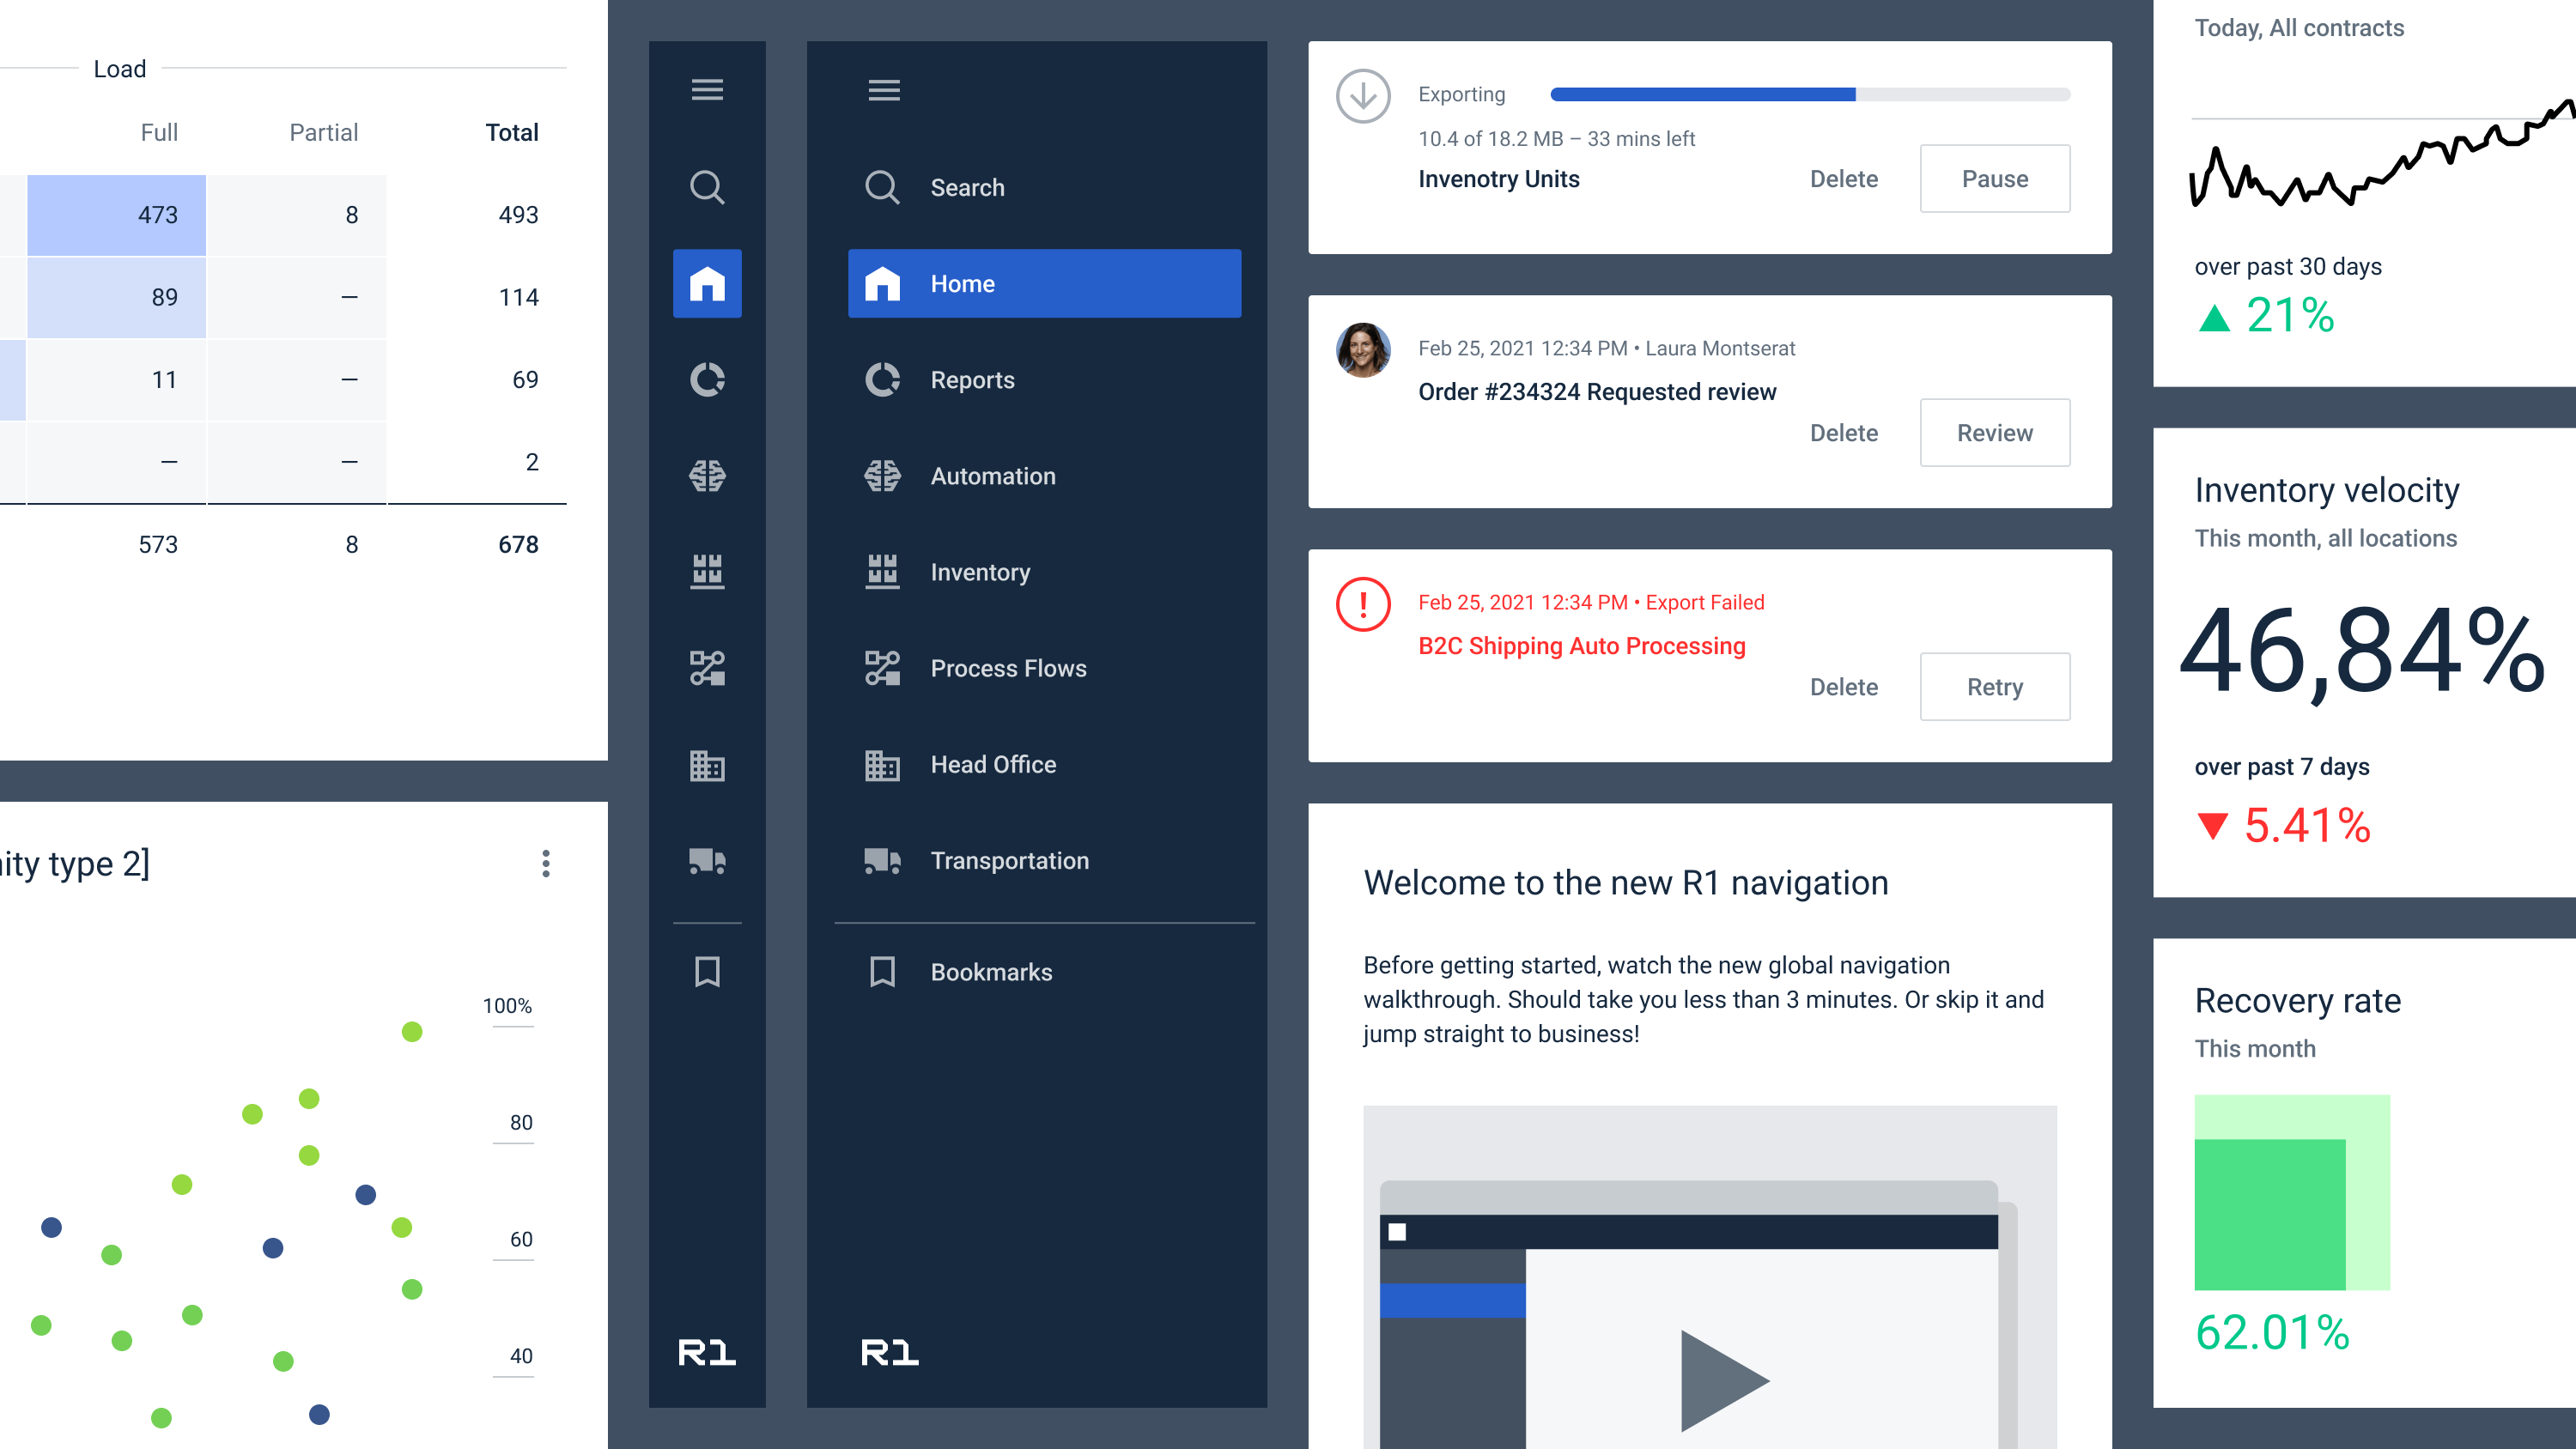Click the Recovery rate green square chart

click(2292, 1193)
